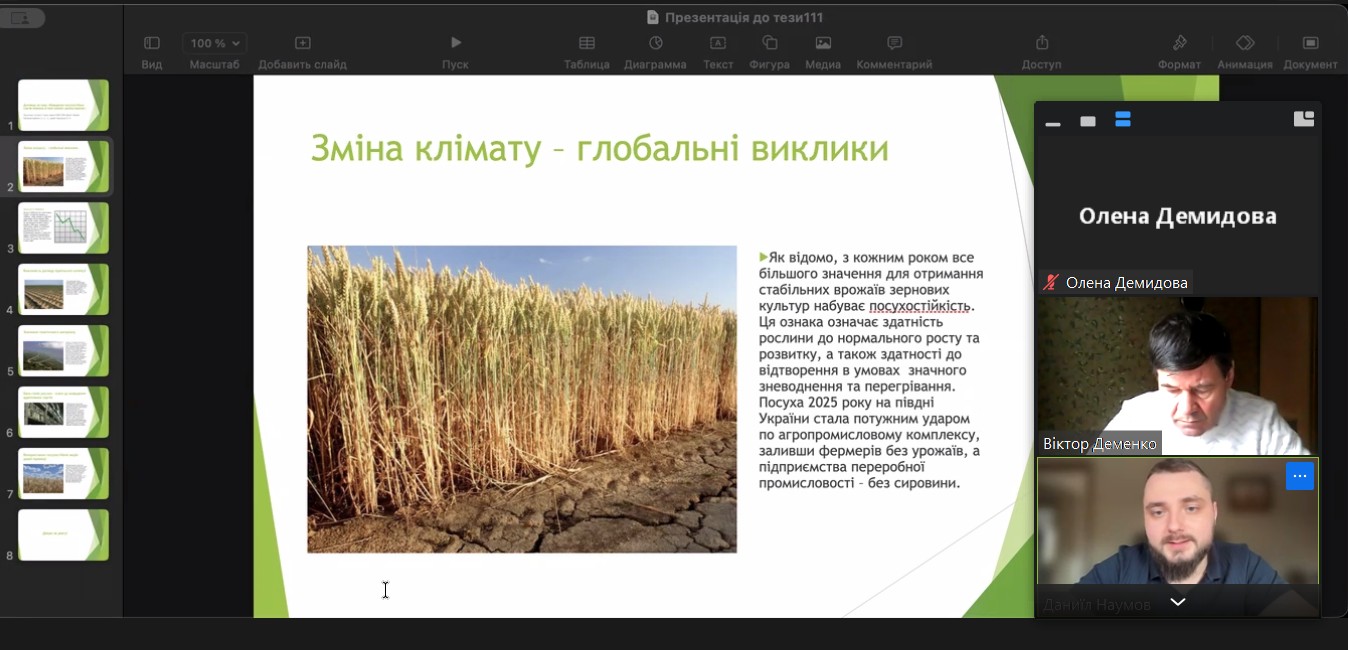The image size is (1348, 650).
Task: Open the blue three-dots menu on video
Action: (1299, 476)
